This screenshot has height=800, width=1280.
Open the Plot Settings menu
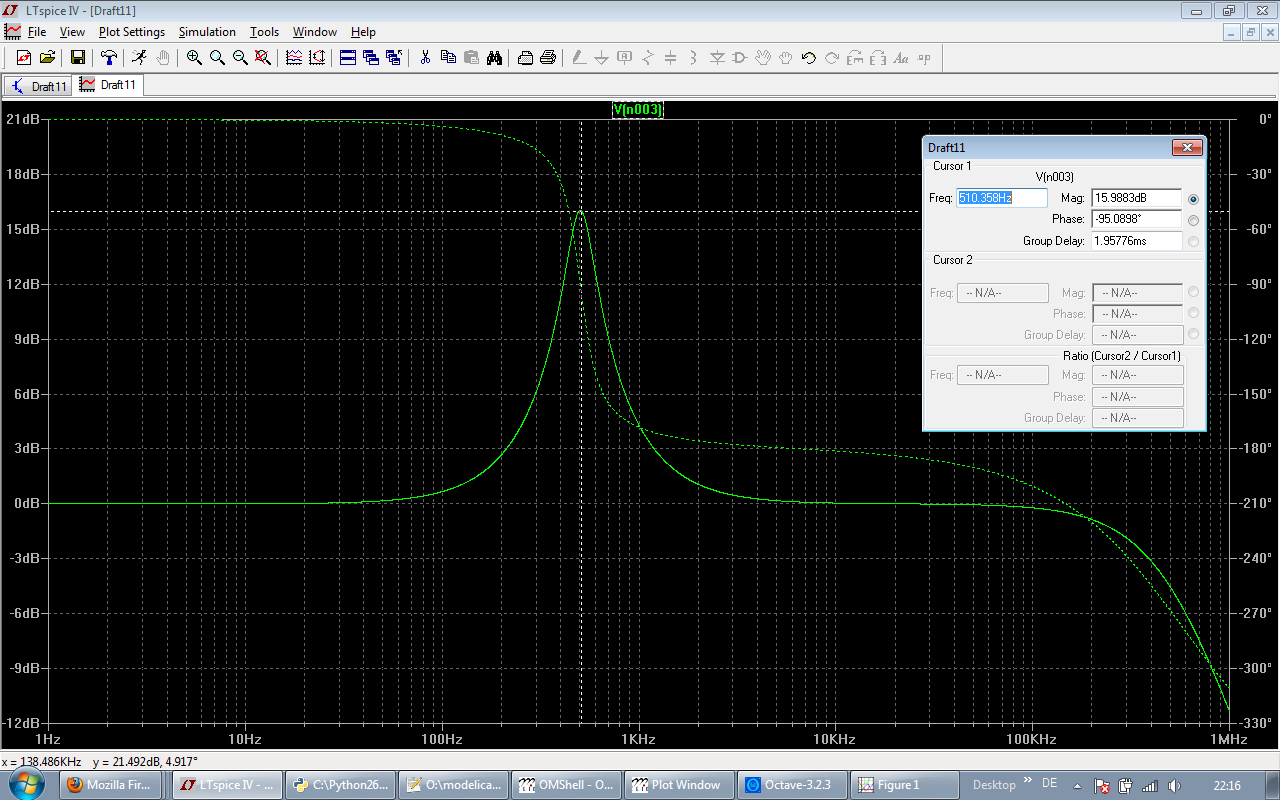(131, 32)
